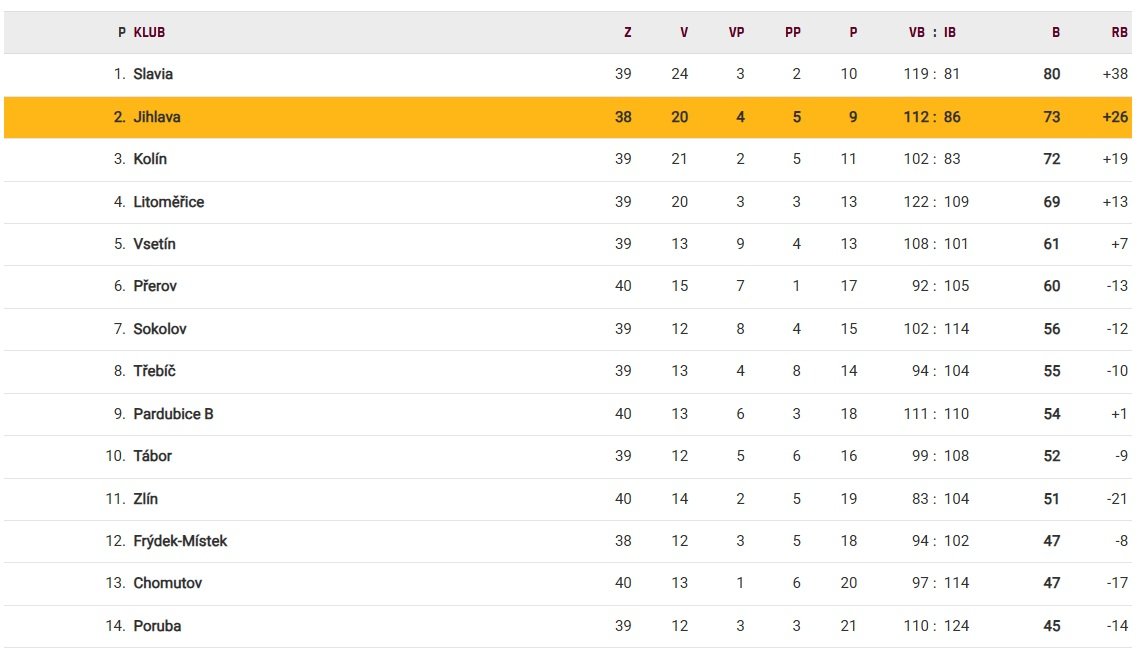
Task: Select the Sokolov team row name
Action: click(160, 329)
